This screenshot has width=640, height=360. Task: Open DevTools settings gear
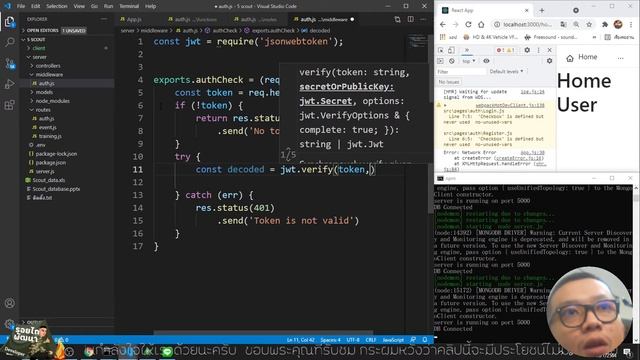[527, 50]
